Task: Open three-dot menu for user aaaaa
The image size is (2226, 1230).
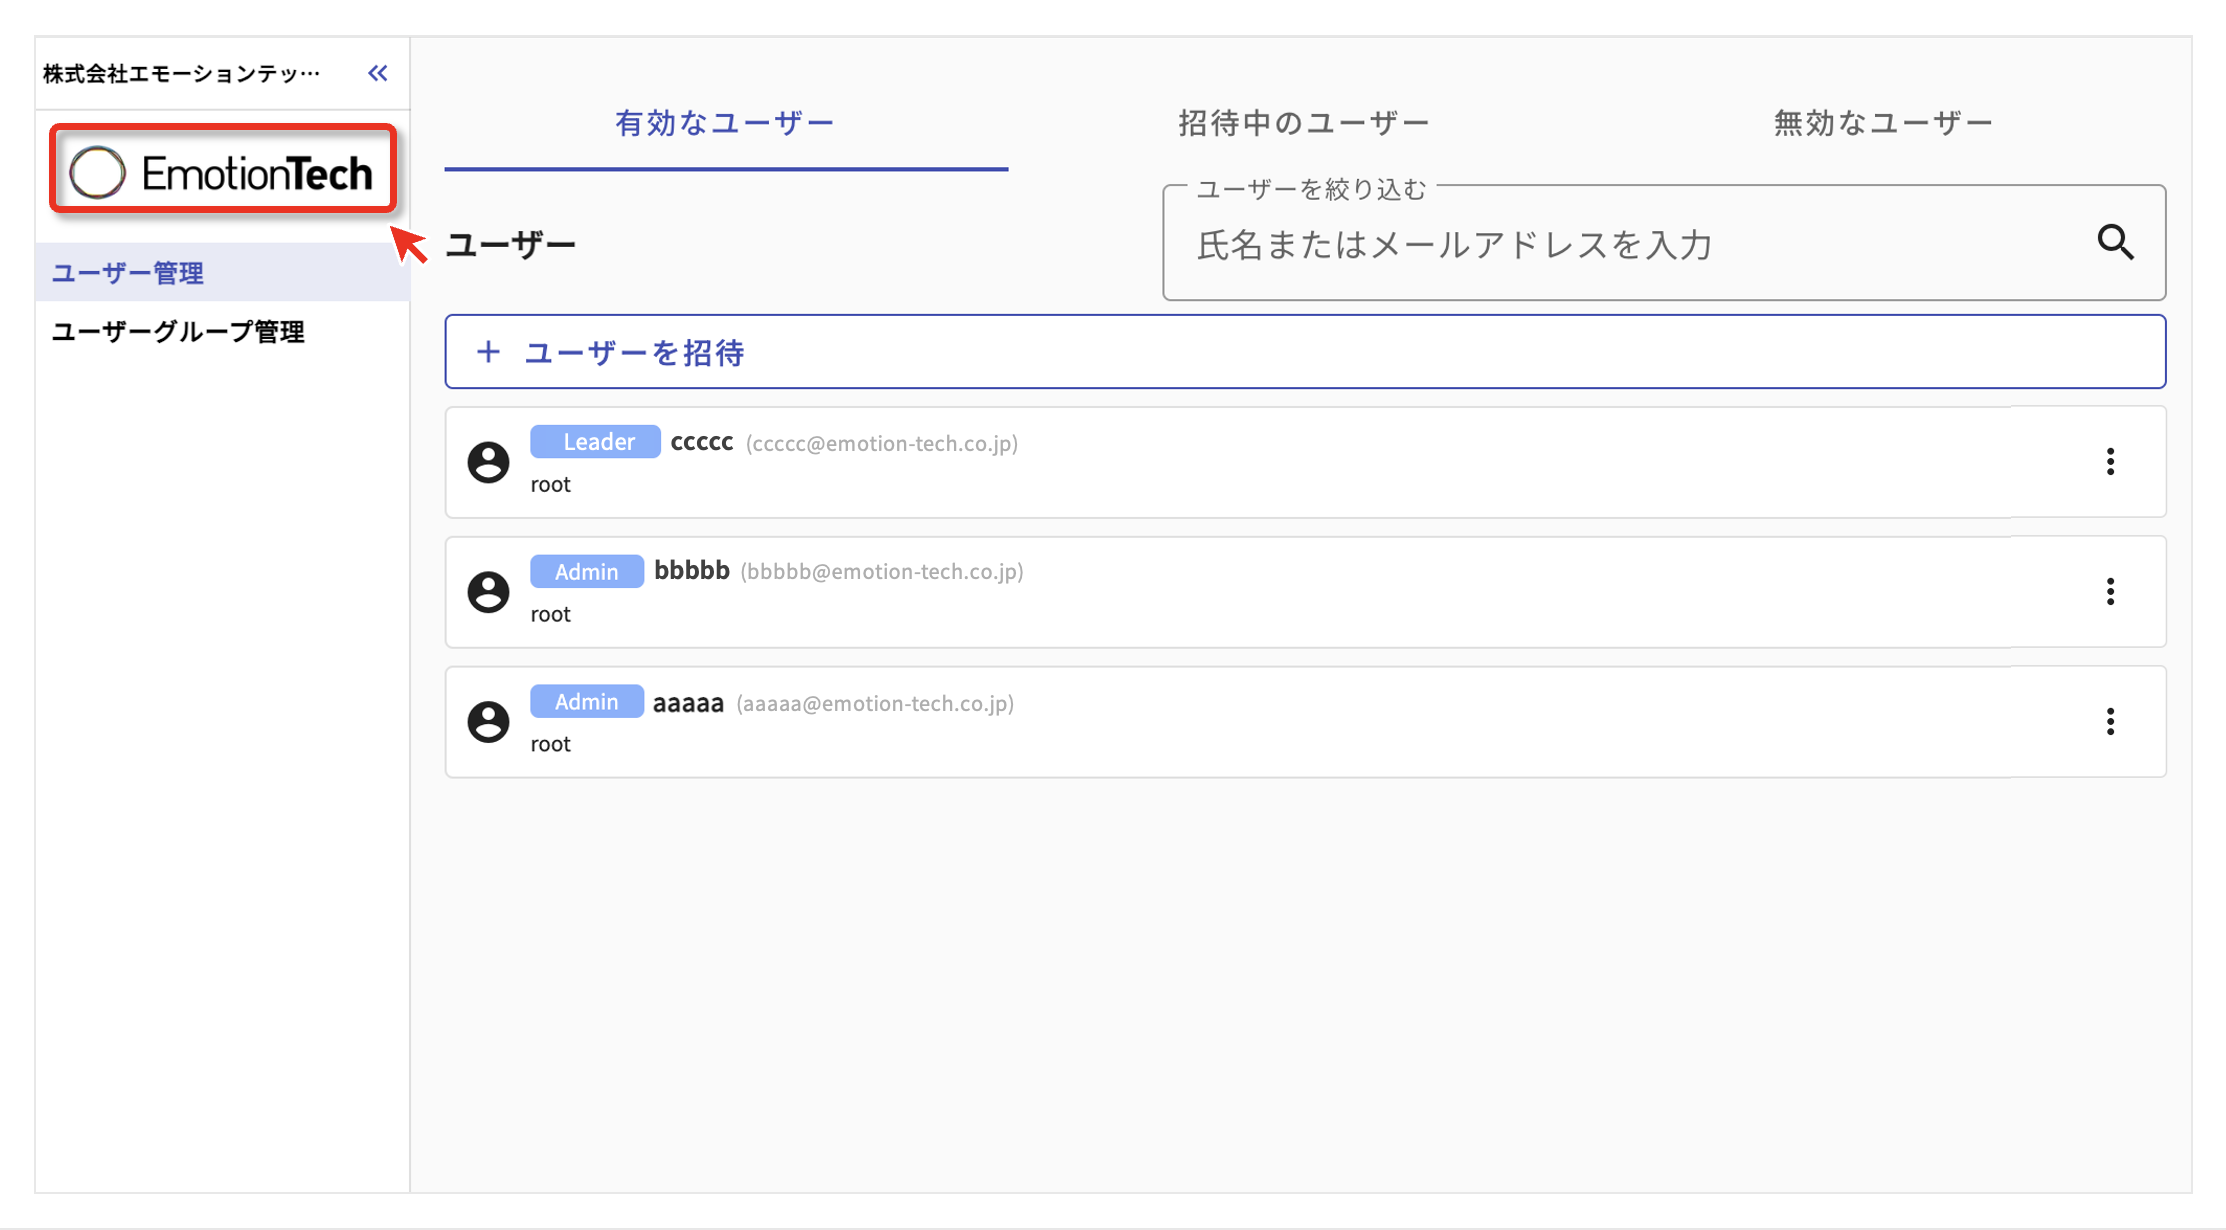Action: (x=2110, y=722)
